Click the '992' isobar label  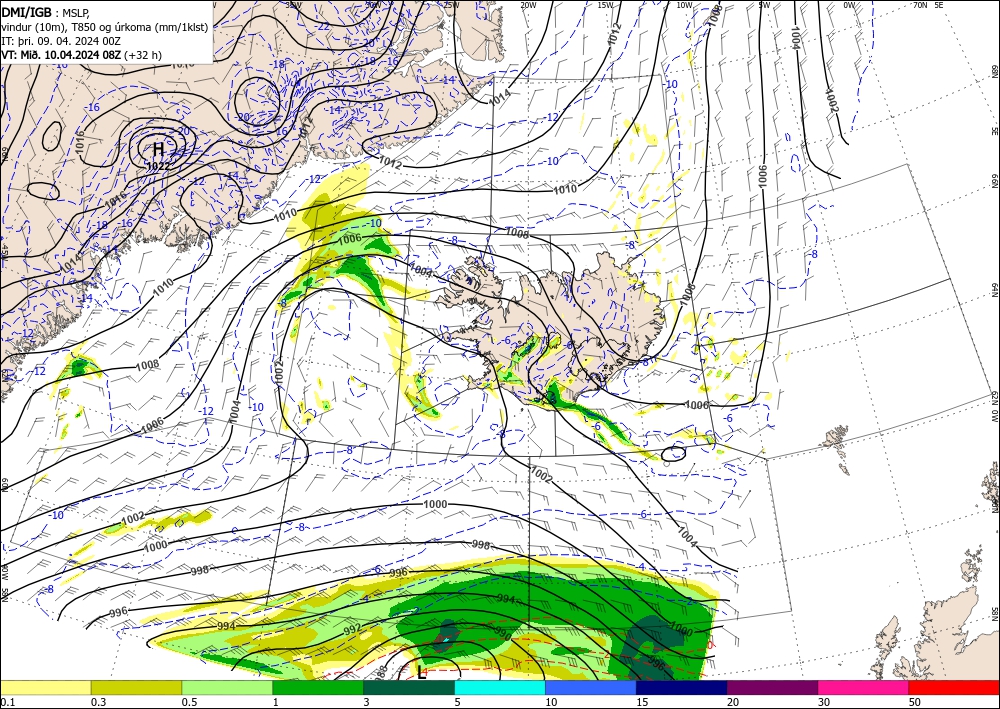coord(352,629)
